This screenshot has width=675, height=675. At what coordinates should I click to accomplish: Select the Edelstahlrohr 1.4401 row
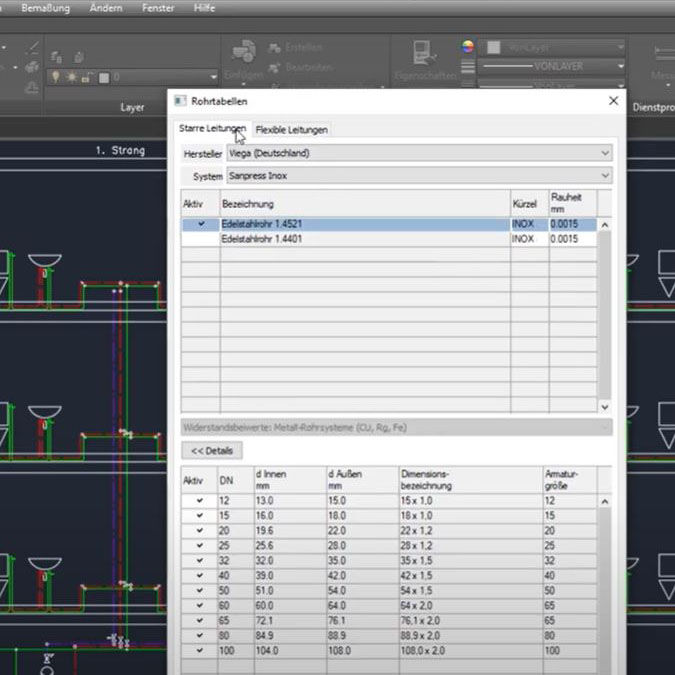(389, 239)
